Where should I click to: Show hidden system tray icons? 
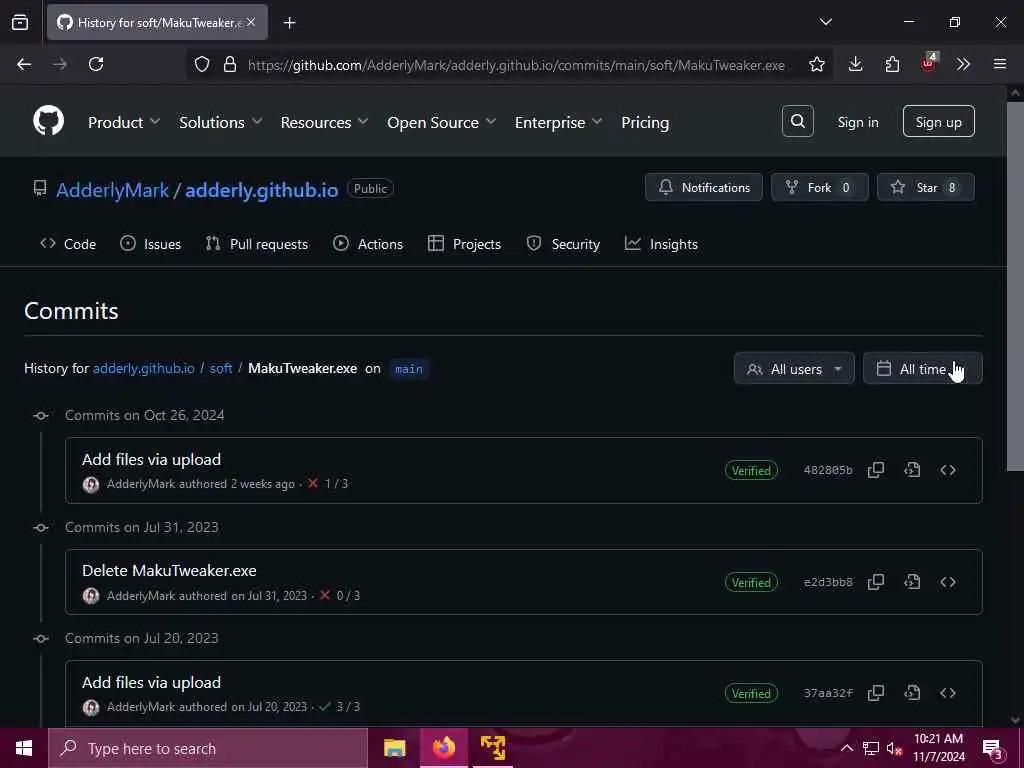click(x=846, y=748)
